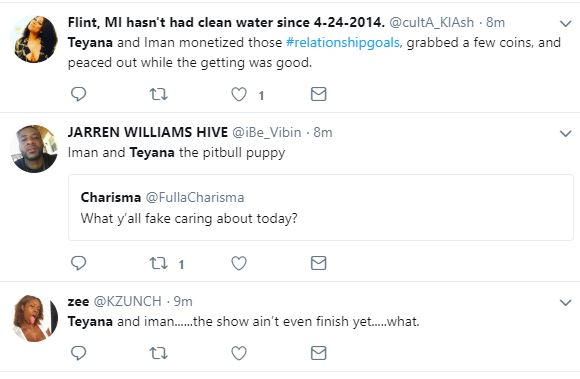This screenshot has width=580, height=379.
Task: Like the tweet about monetized relationship goals
Action: (239, 94)
